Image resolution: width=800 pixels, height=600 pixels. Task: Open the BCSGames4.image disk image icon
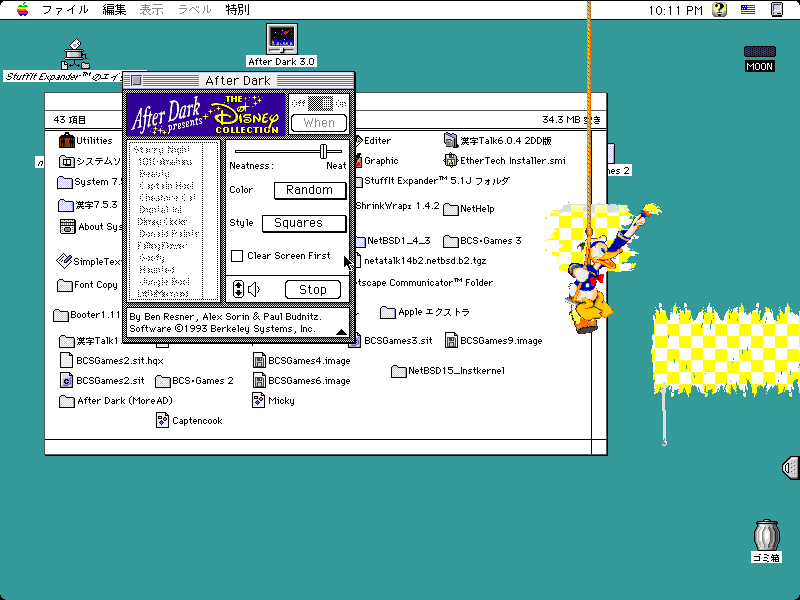tap(259, 361)
